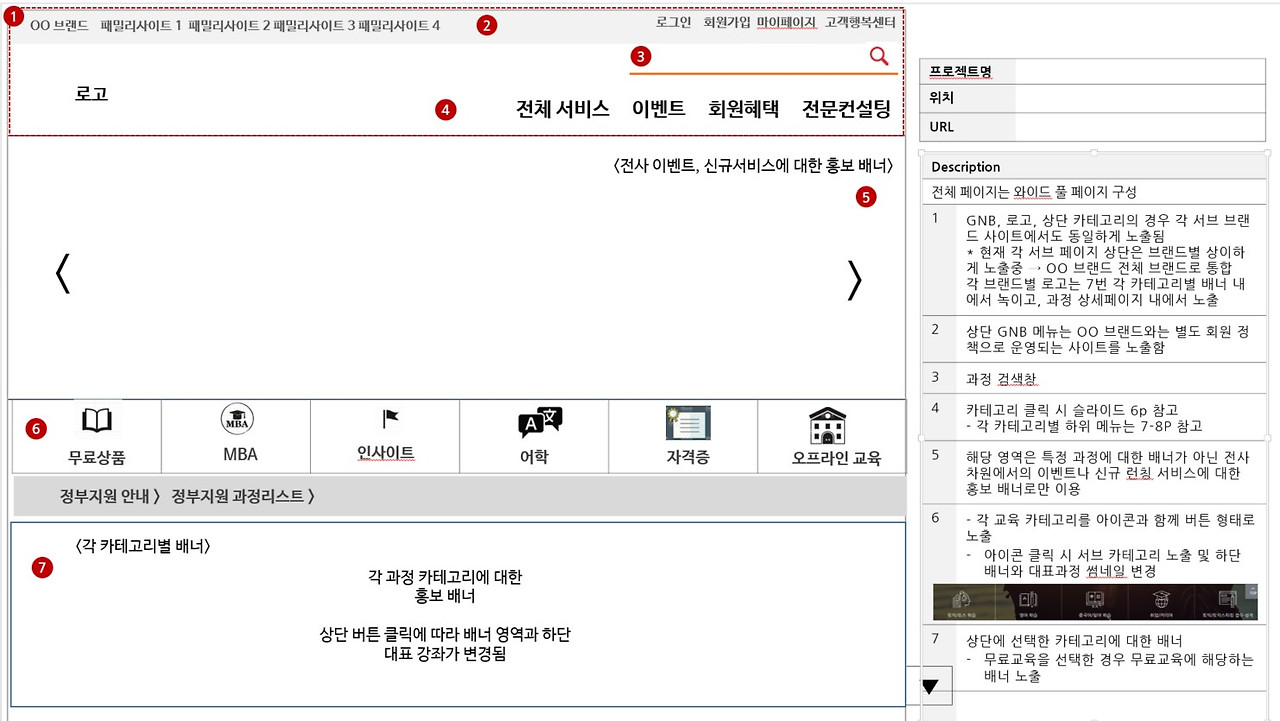1280x721 pixels.
Task: Go to previous banner with left arrow
Action: (x=62, y=274)
